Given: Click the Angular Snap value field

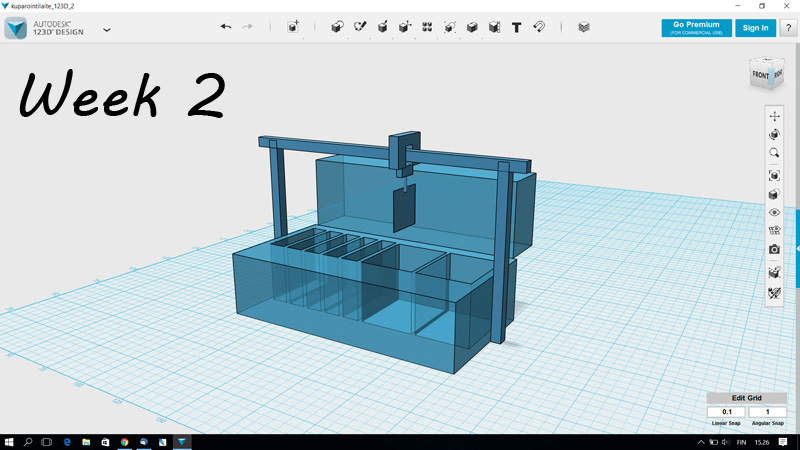Looking at the screenshot, I should pyautogui.click(x=767, y=412).
